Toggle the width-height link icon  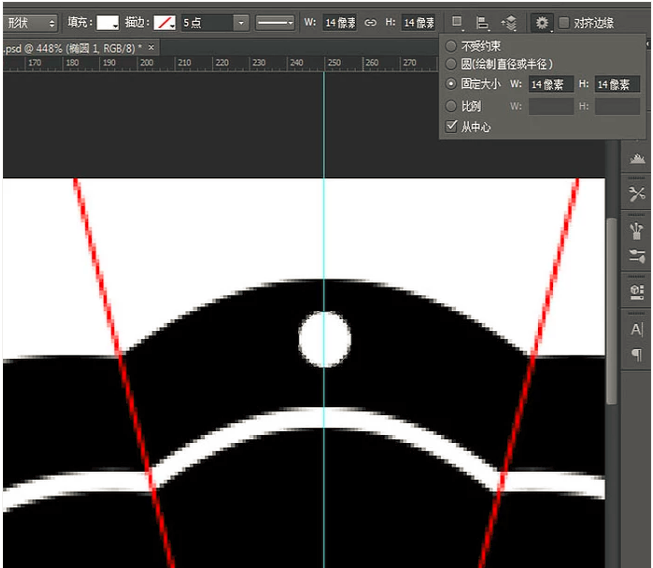pyautogui.click(x=370, y=22)
